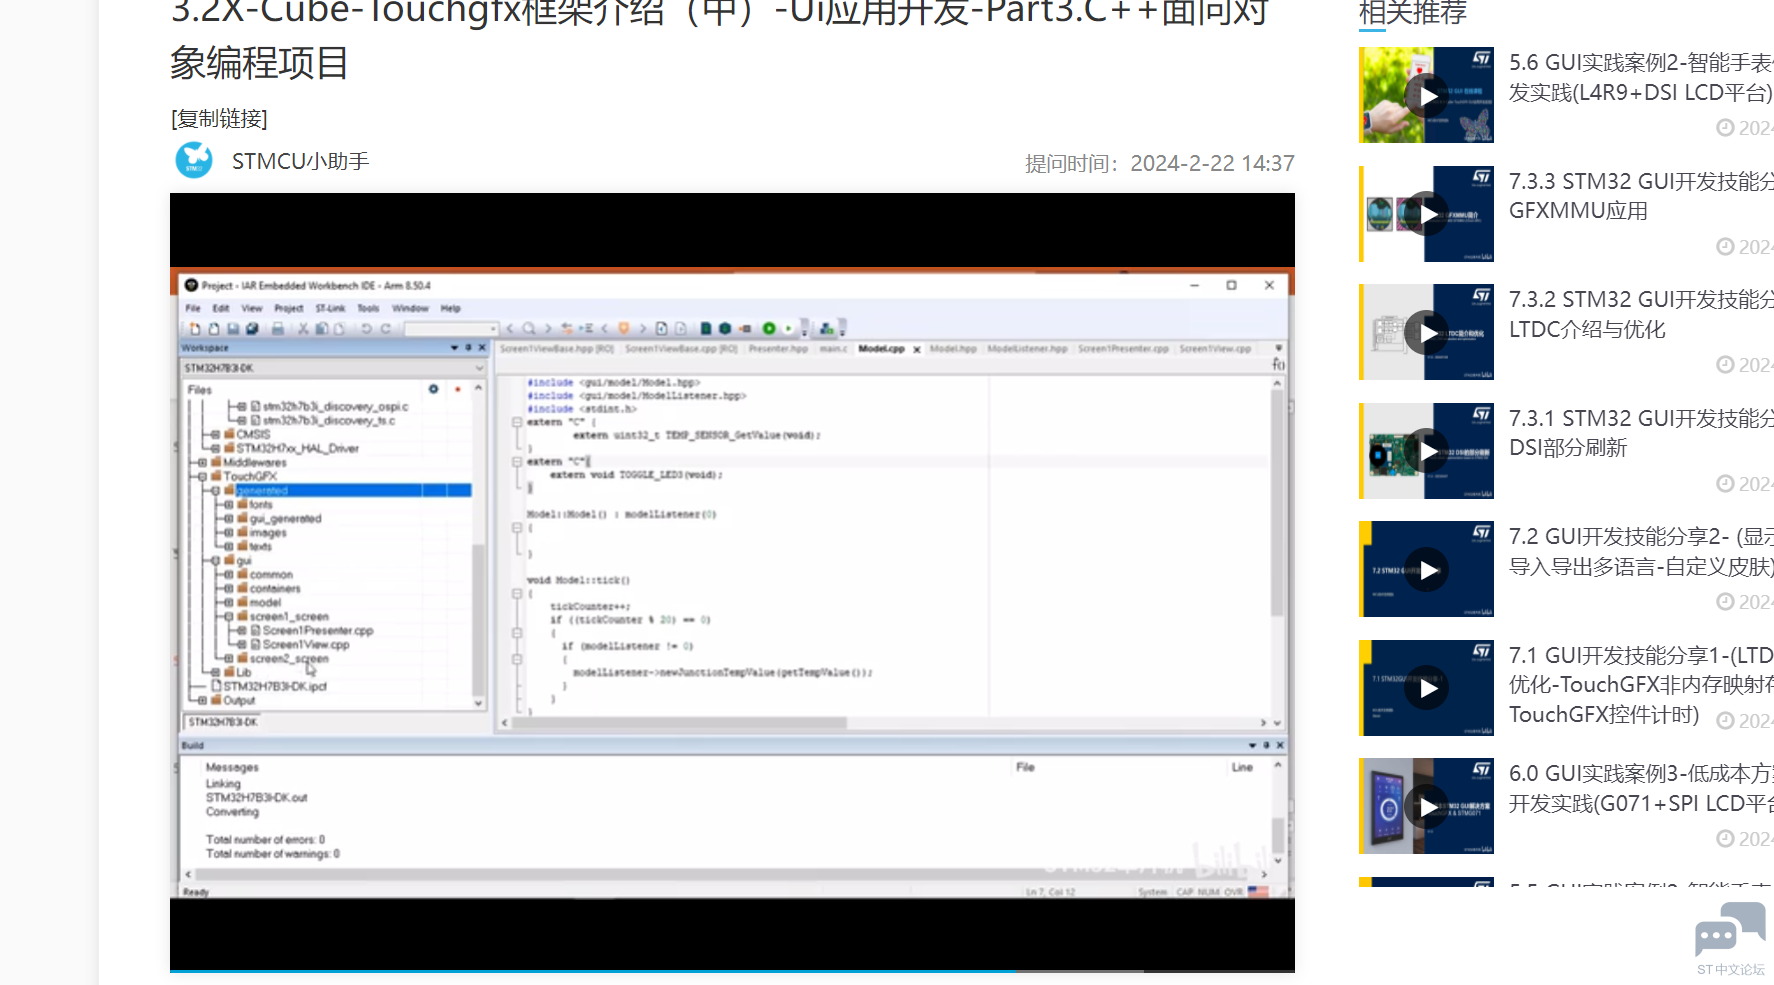Screen dimensions: 1774x985
Task: Open the 7.3.3 GFXMMU应用 video title
Action: [x=1641, y=196]
